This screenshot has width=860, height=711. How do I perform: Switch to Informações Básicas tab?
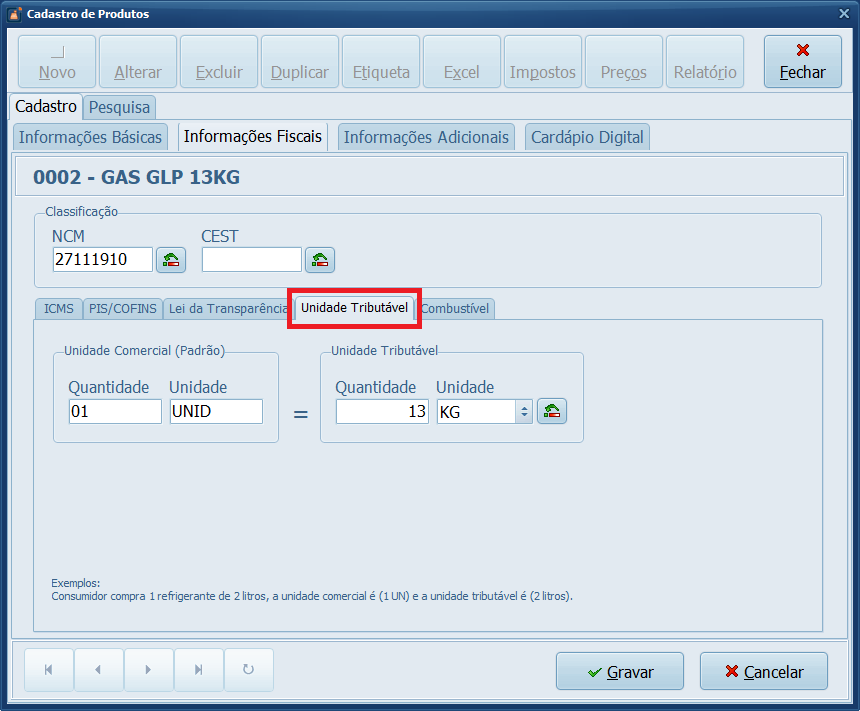click(x=91, y=137)
